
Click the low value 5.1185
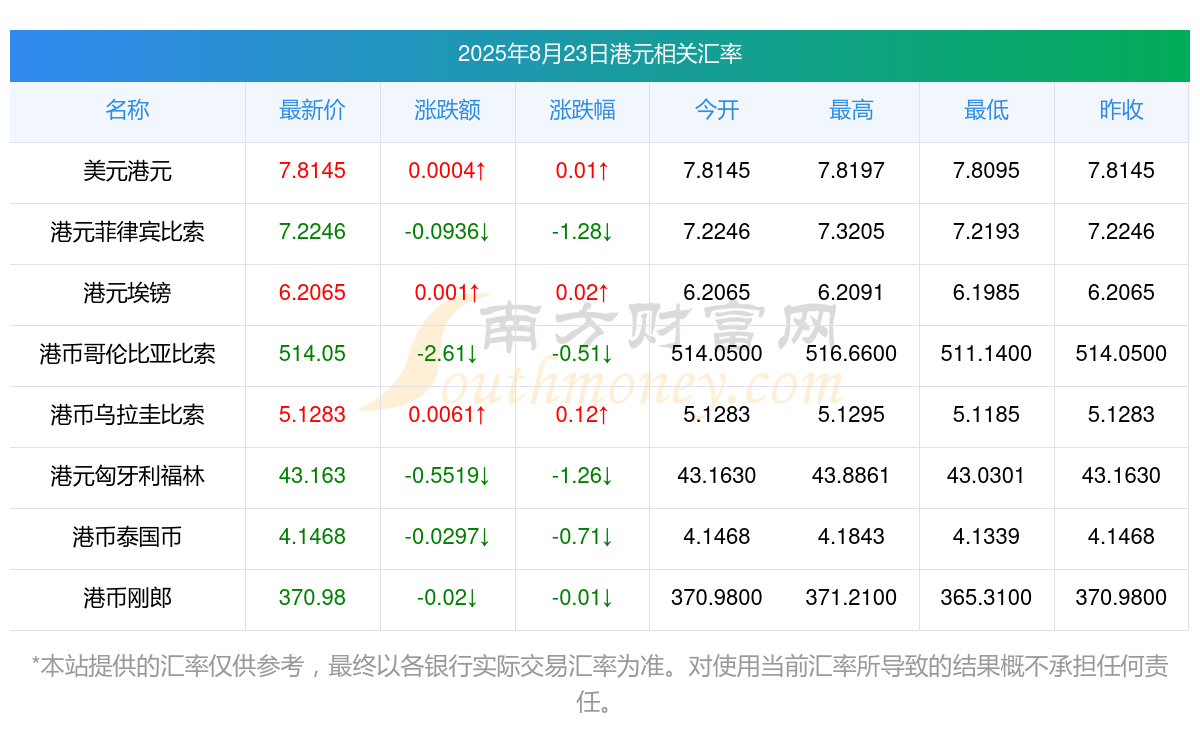[x=986, y=415]
